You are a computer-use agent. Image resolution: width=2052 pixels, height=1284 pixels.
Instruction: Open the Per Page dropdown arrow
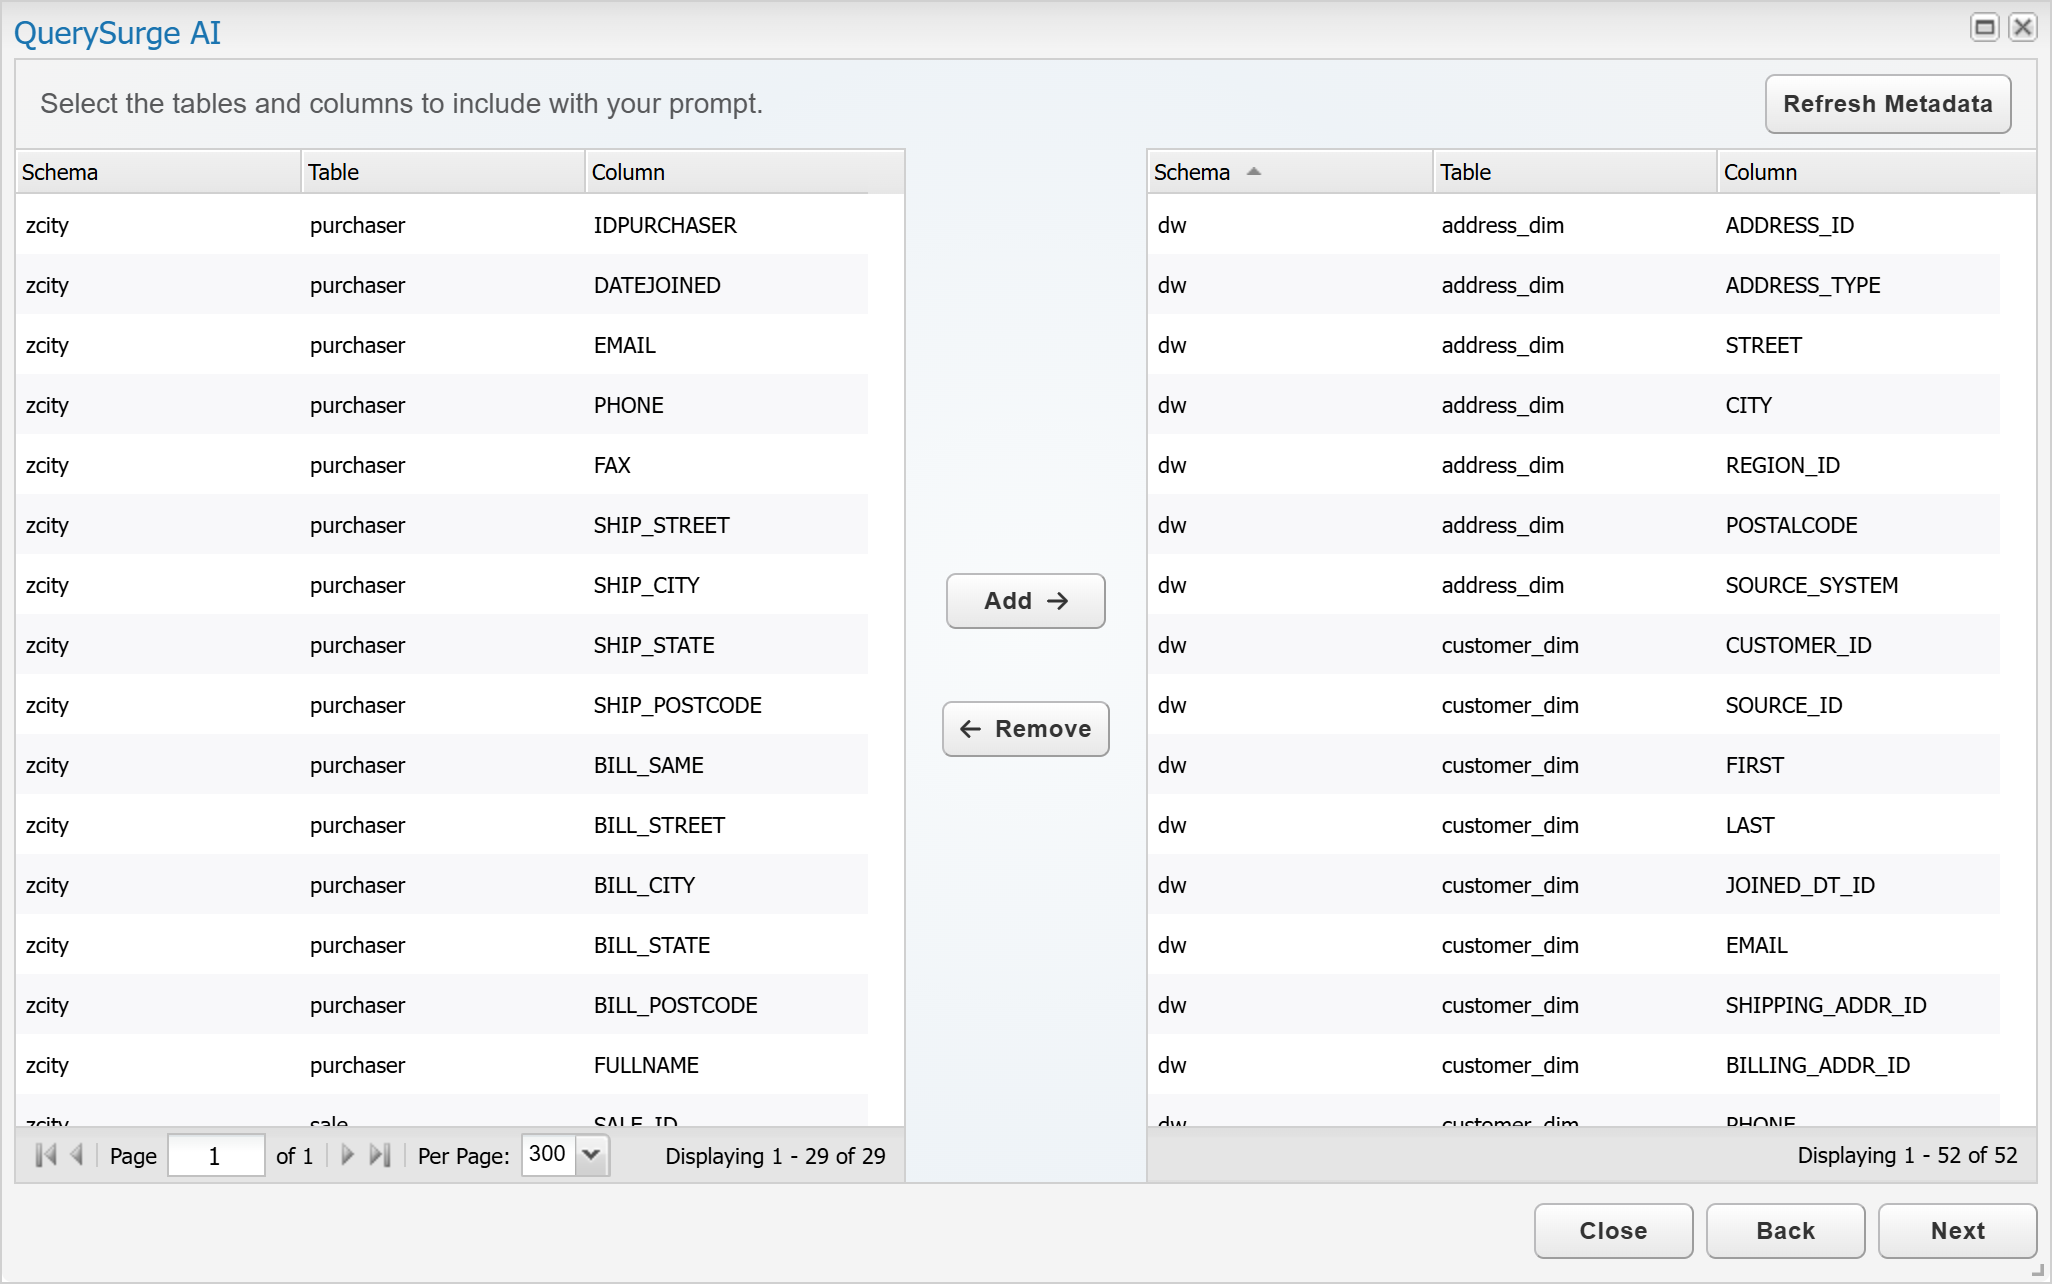click(591, 1155)
